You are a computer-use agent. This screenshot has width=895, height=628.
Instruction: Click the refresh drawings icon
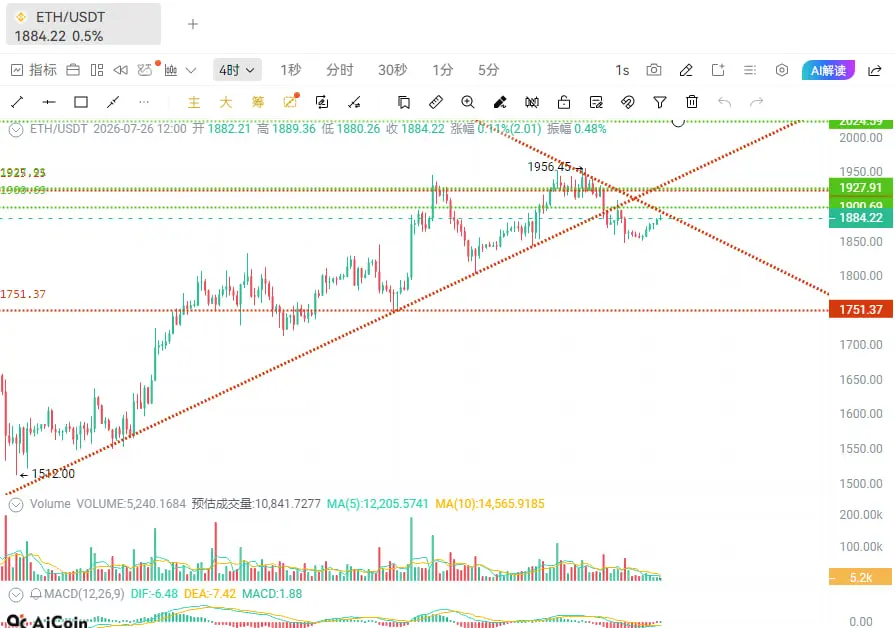[322, 102]
